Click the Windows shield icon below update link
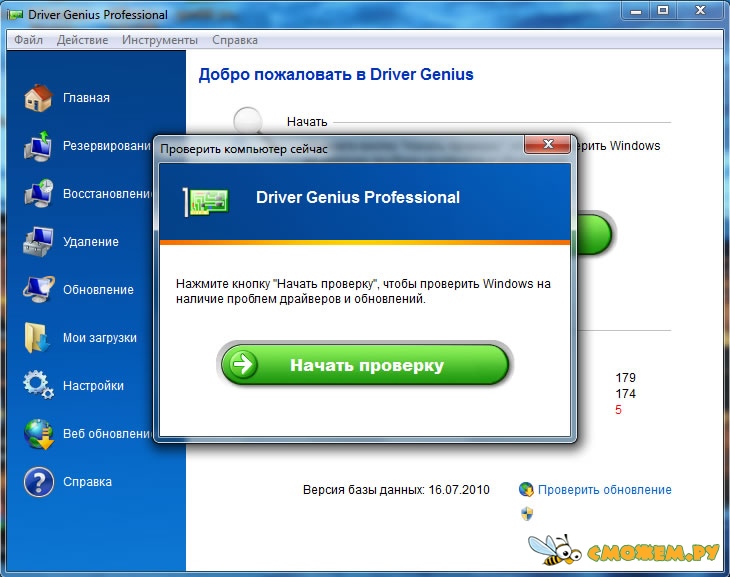The width and height of the screenshot is (730, 577). [x=527, y=514]
